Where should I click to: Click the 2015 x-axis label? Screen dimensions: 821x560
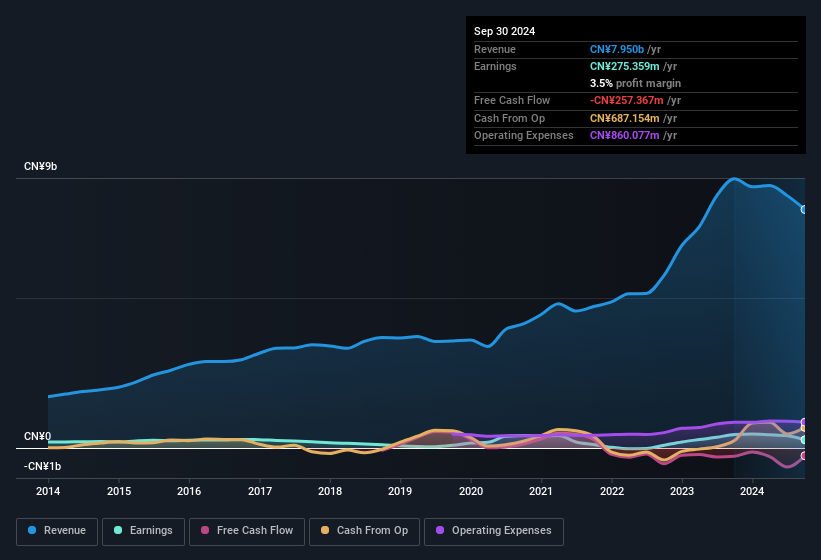[x=119, y=491]
